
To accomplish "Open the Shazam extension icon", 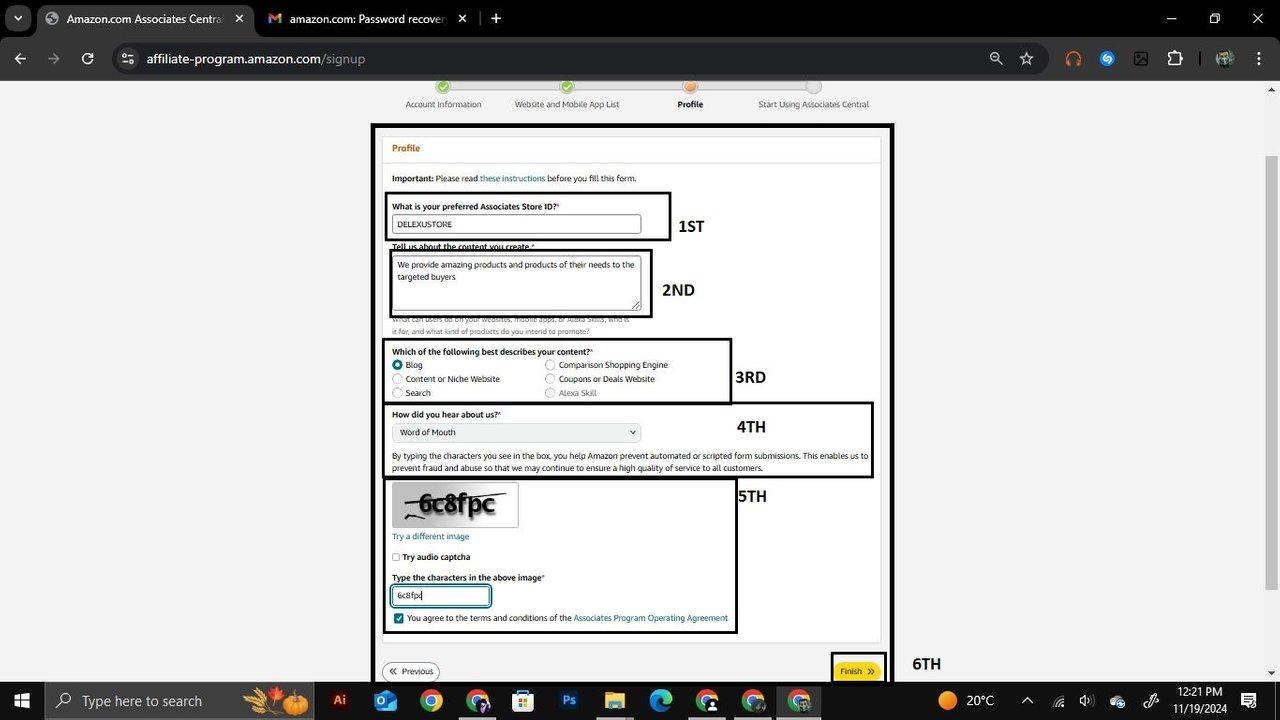I will [x=1107, y=59].
